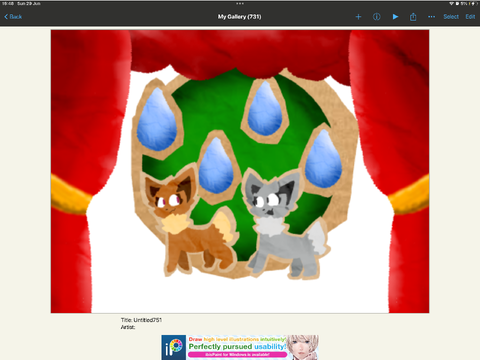
Task: Tap the Wi-Fi indicator in status bar
Action: 451,3
